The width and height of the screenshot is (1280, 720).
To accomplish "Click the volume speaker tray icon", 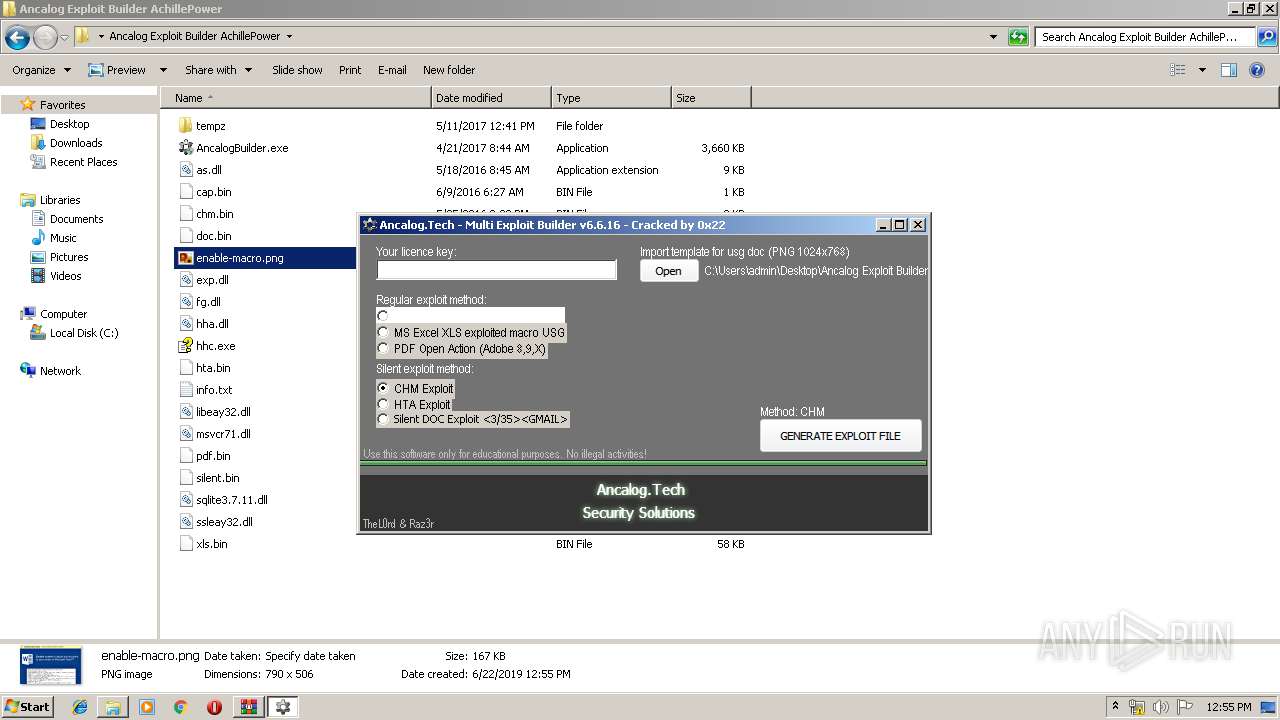I will coord(1161,707).
